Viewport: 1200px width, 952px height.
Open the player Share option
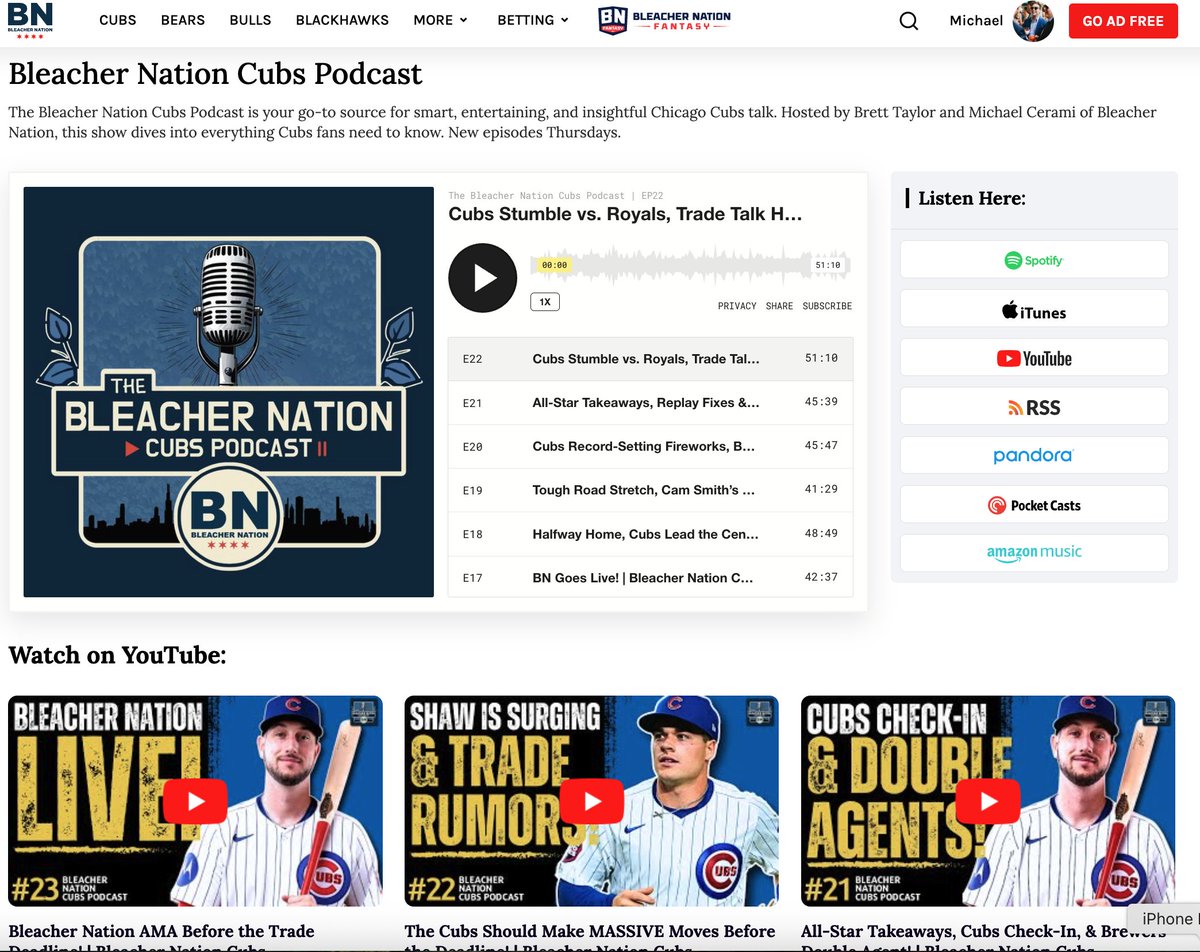pyautogui.click(x=779, y=306)
